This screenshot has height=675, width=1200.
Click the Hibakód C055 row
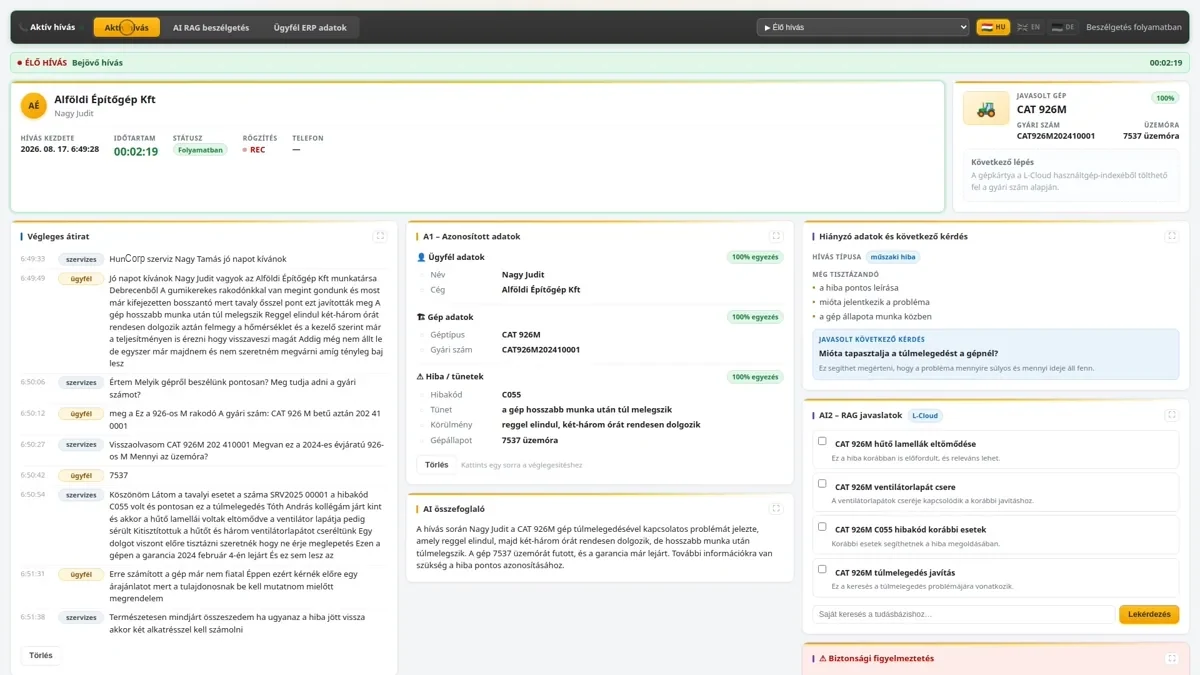coord(600,395)
